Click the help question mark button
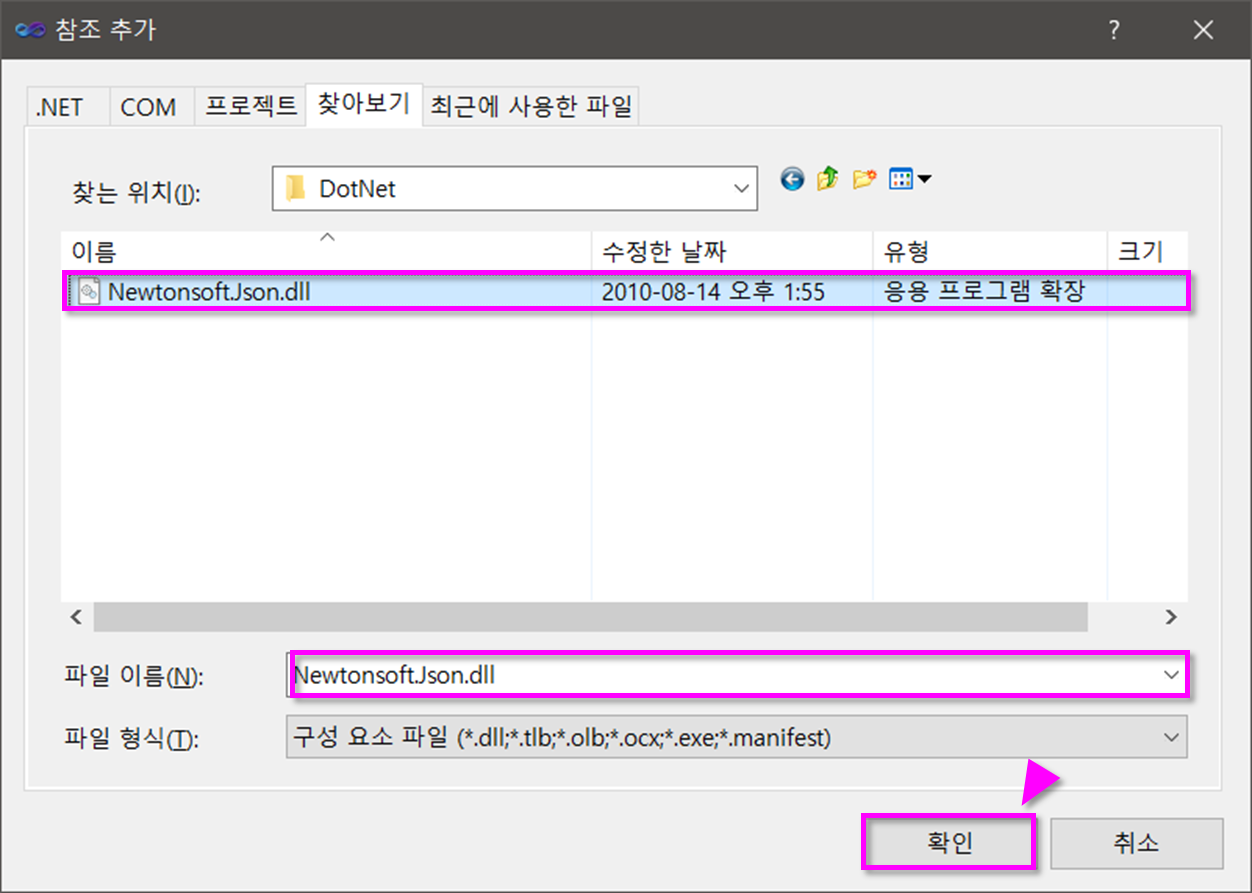 click(1114, 30)
